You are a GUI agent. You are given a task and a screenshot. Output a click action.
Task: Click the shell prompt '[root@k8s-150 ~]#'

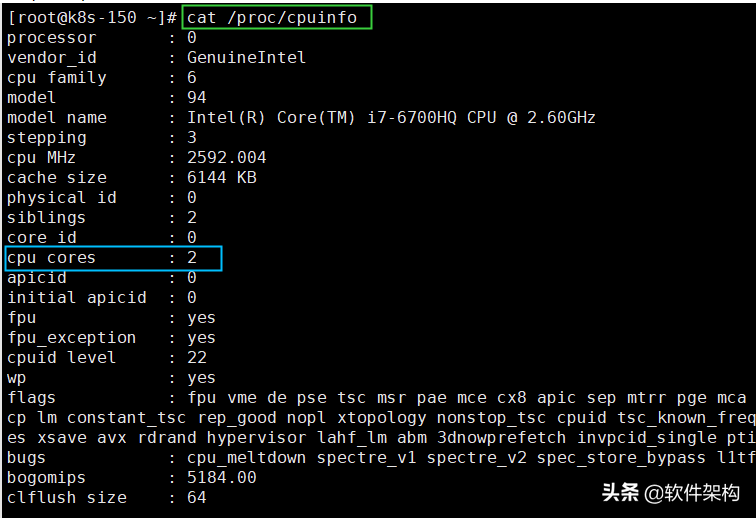click(x=93, y=18)
